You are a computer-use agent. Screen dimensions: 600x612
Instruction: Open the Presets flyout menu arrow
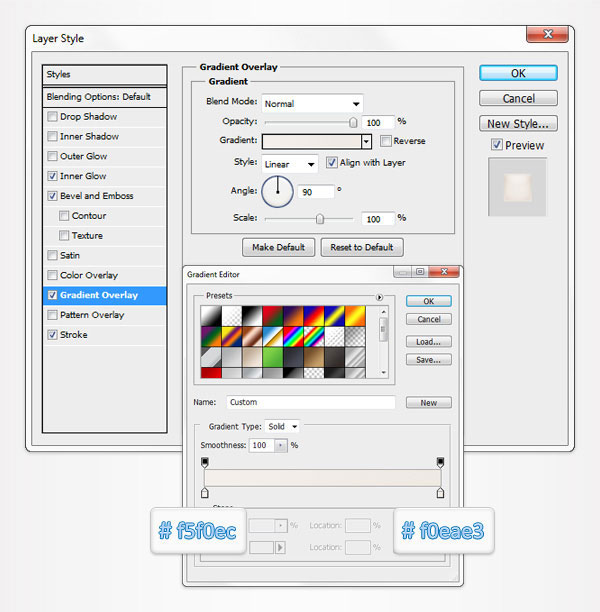click(x=379, y=297)
